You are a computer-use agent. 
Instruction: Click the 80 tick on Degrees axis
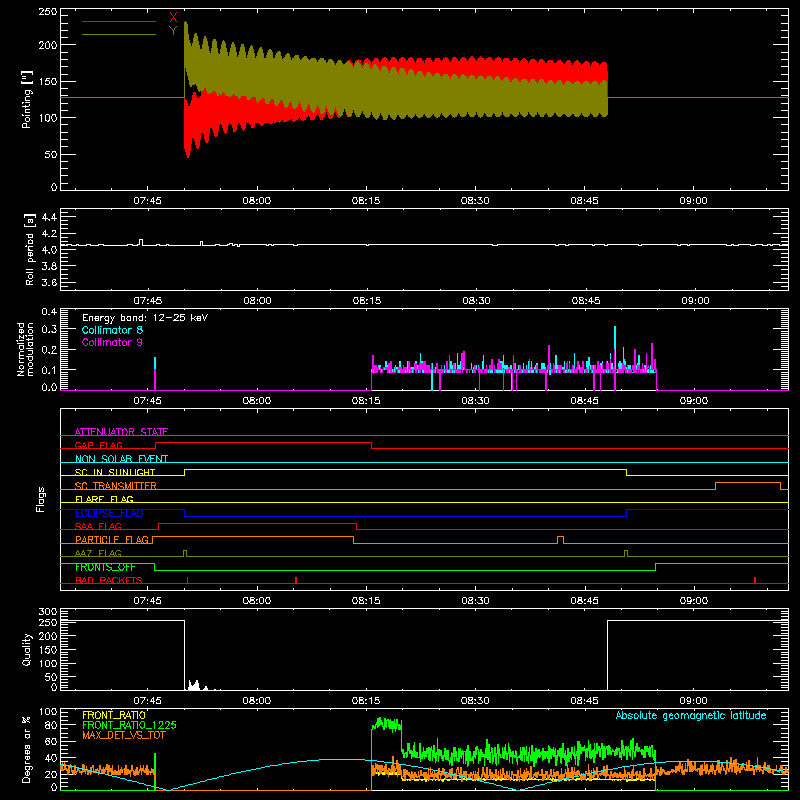51,725
